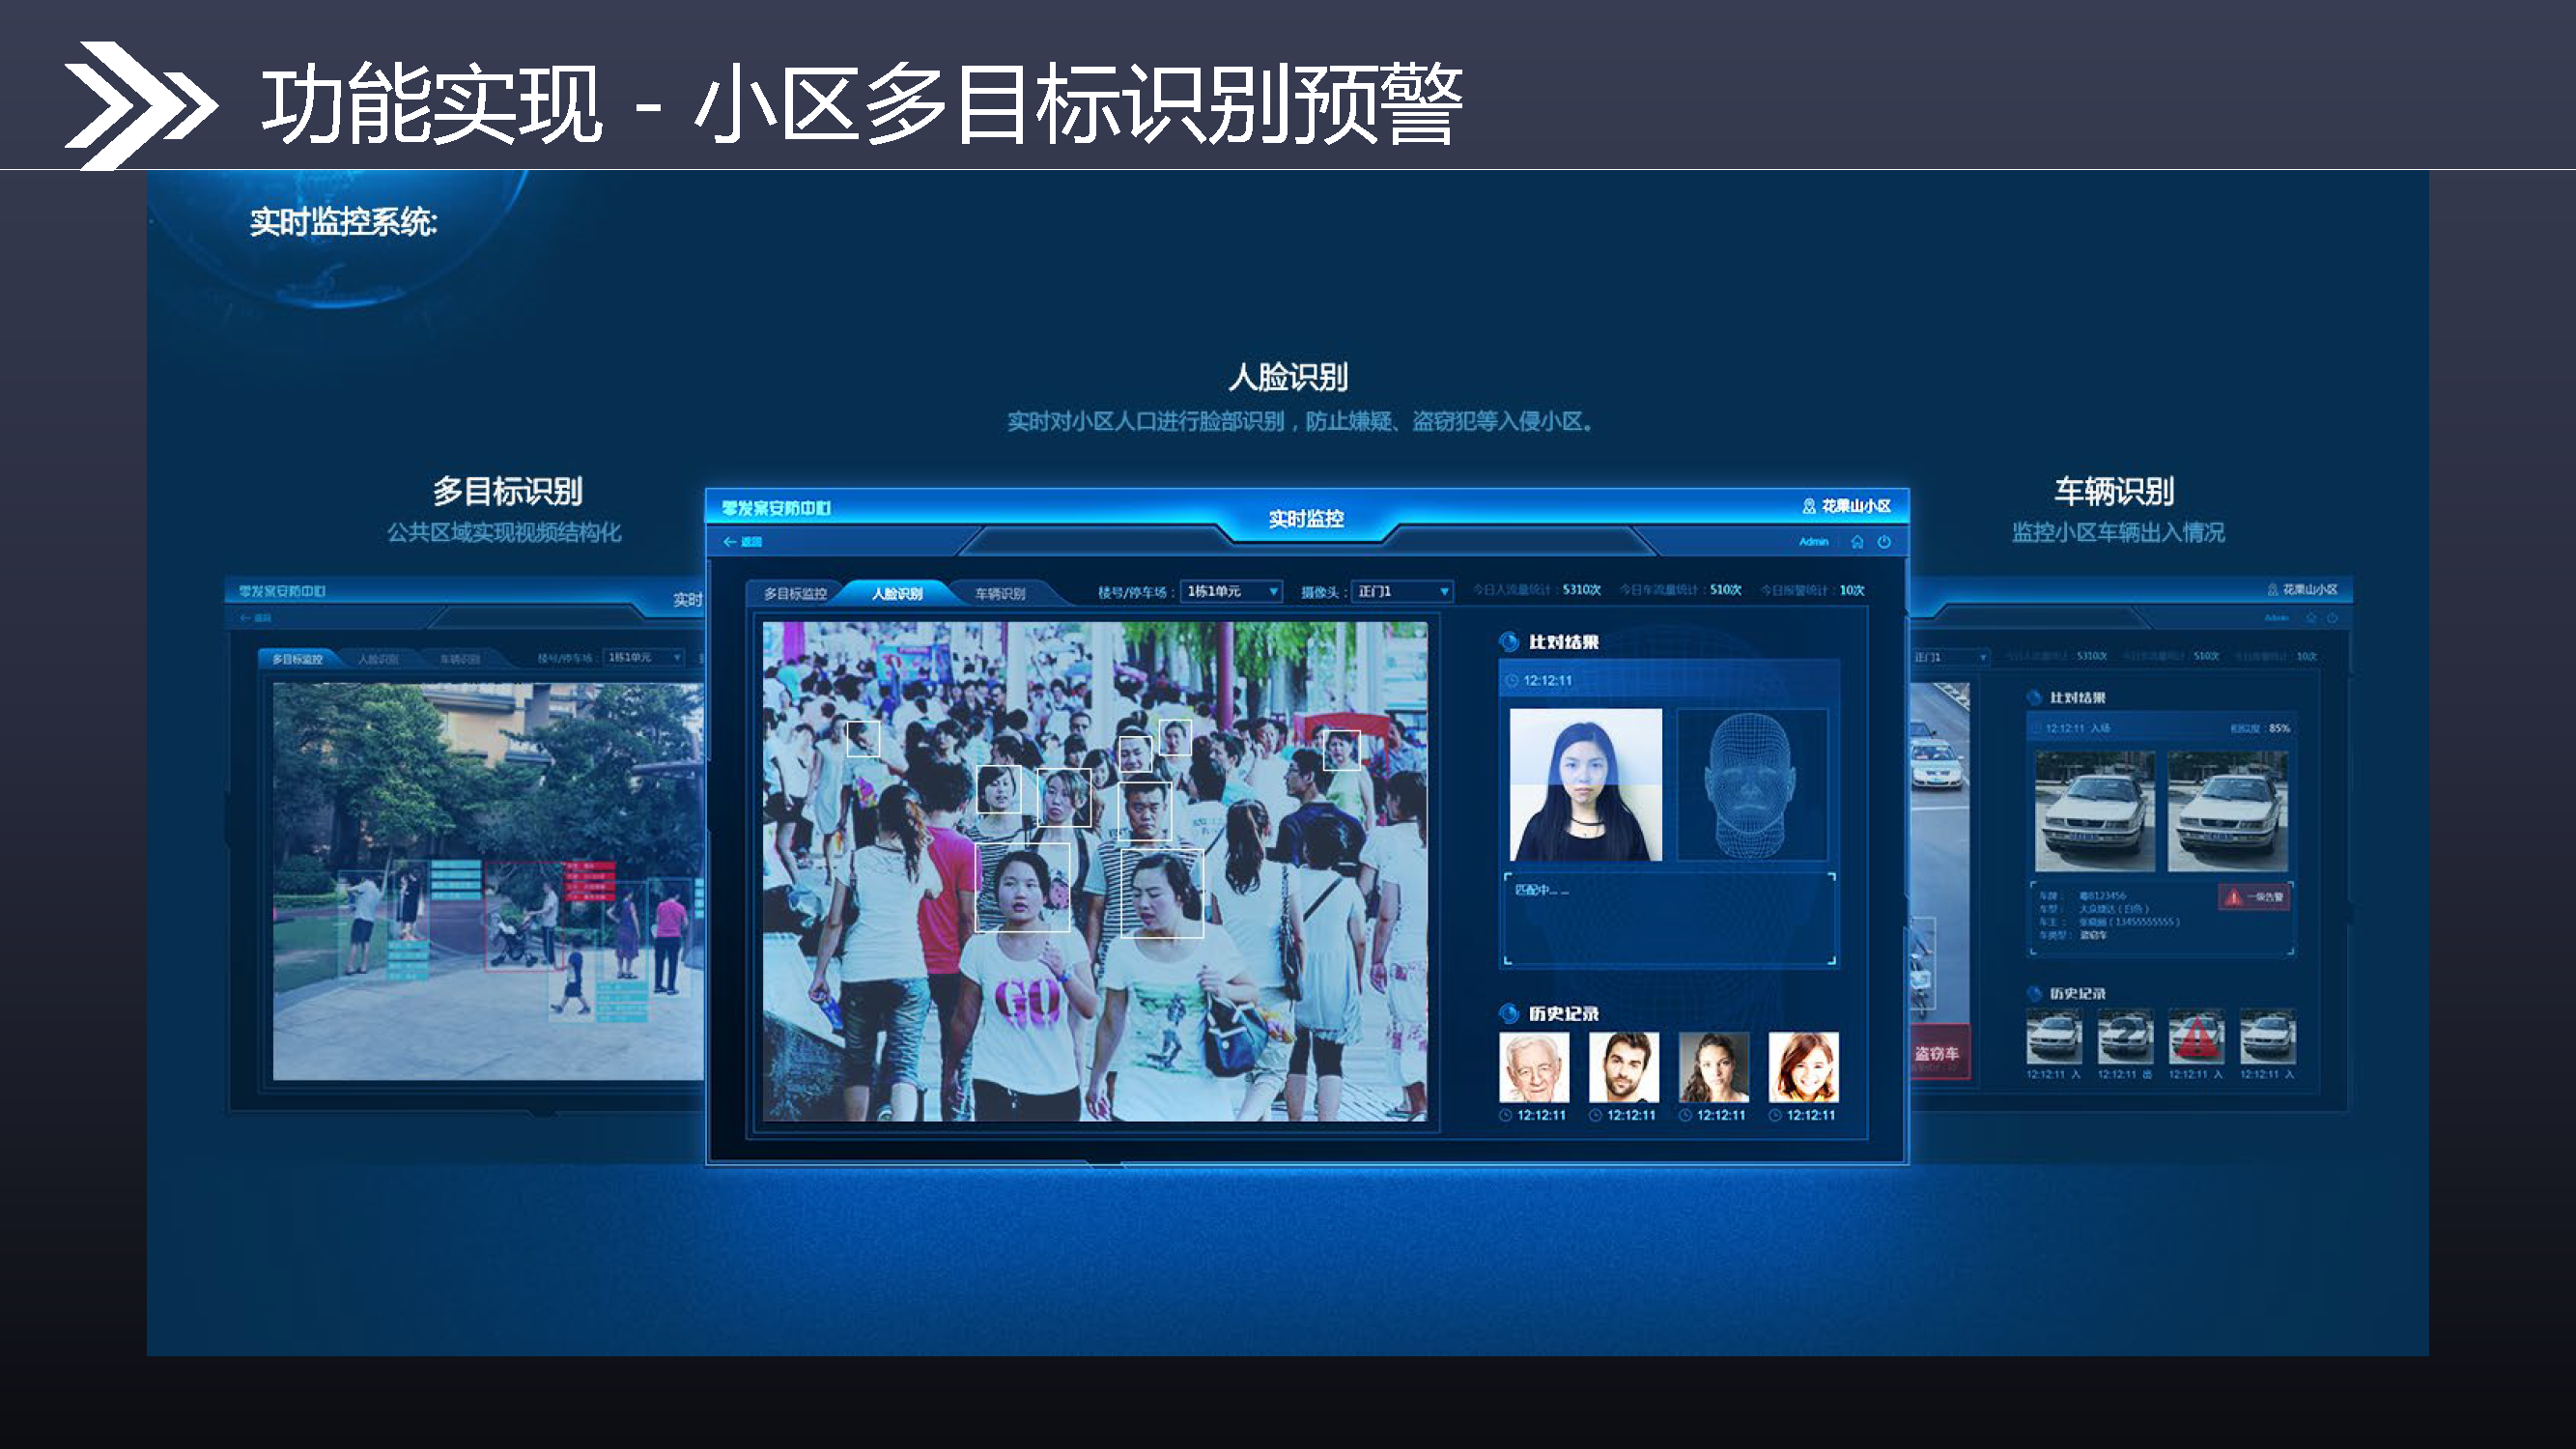2576x1449 pixels.
Task: Click the clock icon next to 12:12:11 in 比对结果
Action: [1511, 681]
